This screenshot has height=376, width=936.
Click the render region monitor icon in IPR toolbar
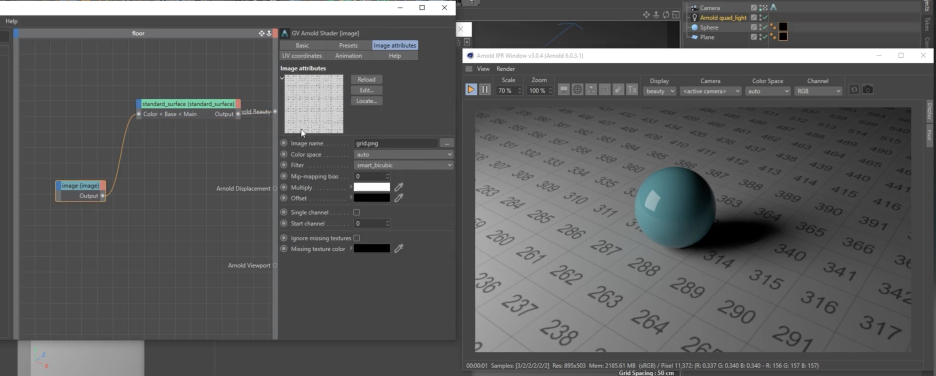pyautogui.click(x=564, y=90)
